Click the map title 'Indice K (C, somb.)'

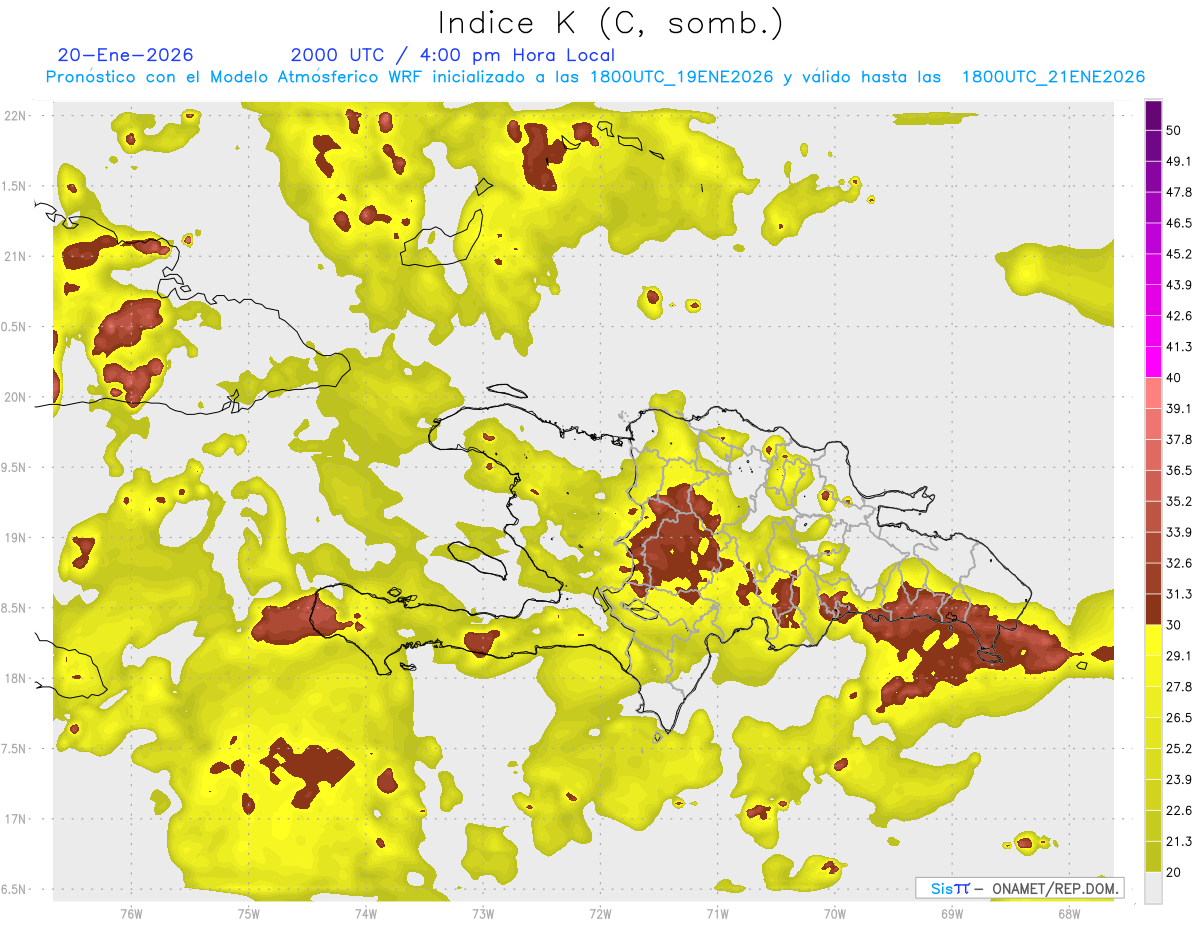tap(611, 23)
